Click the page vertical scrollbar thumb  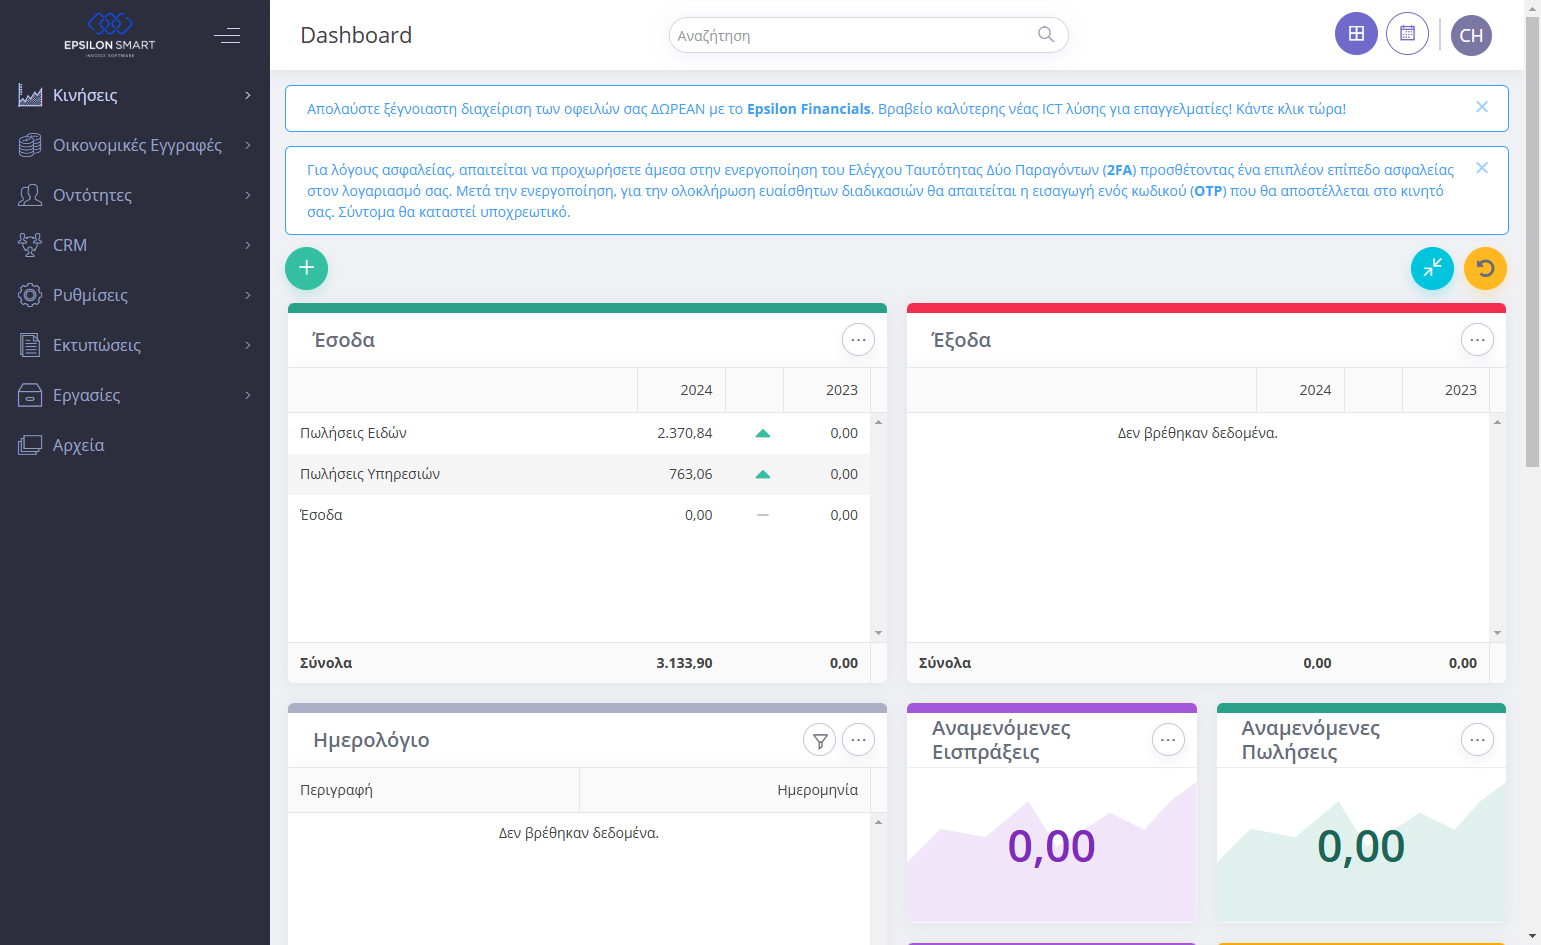(x=1532, y=240)
